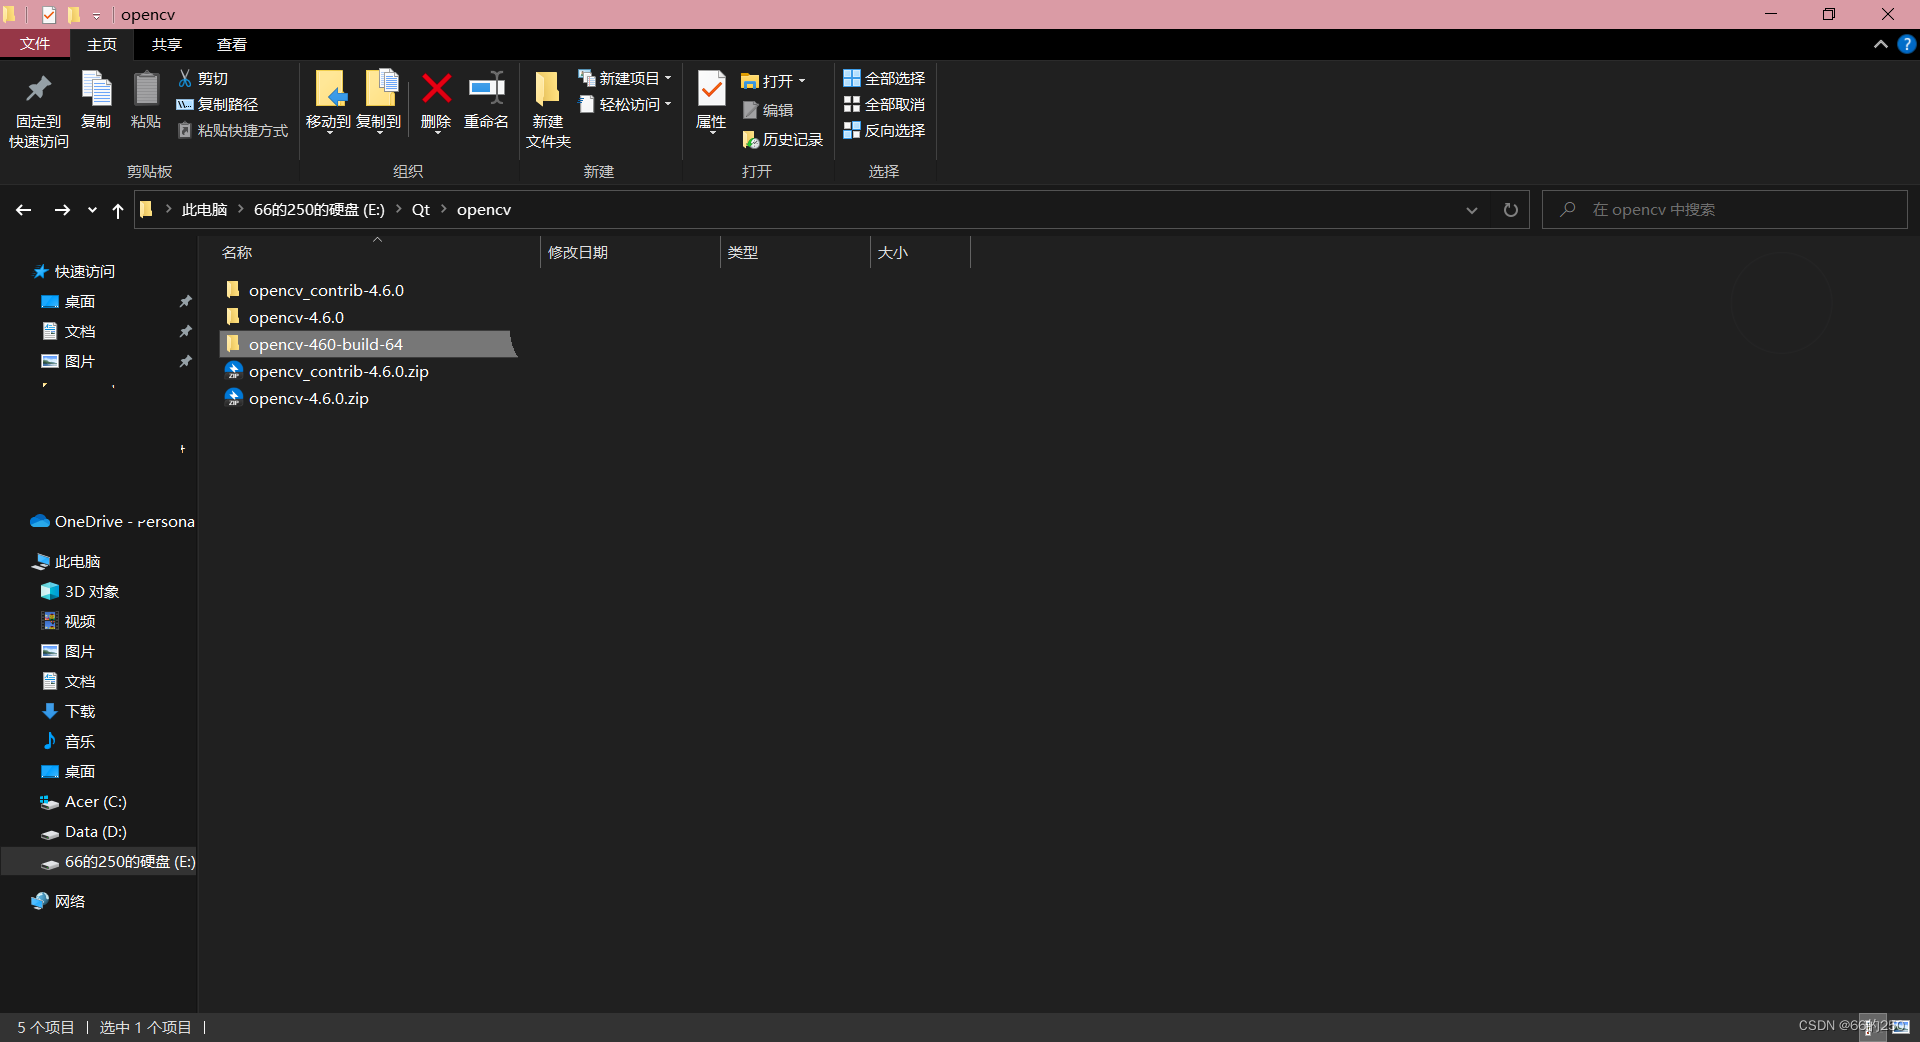Open 3D 对象 in the sidebar
1920x1042 pixels.
92,591
